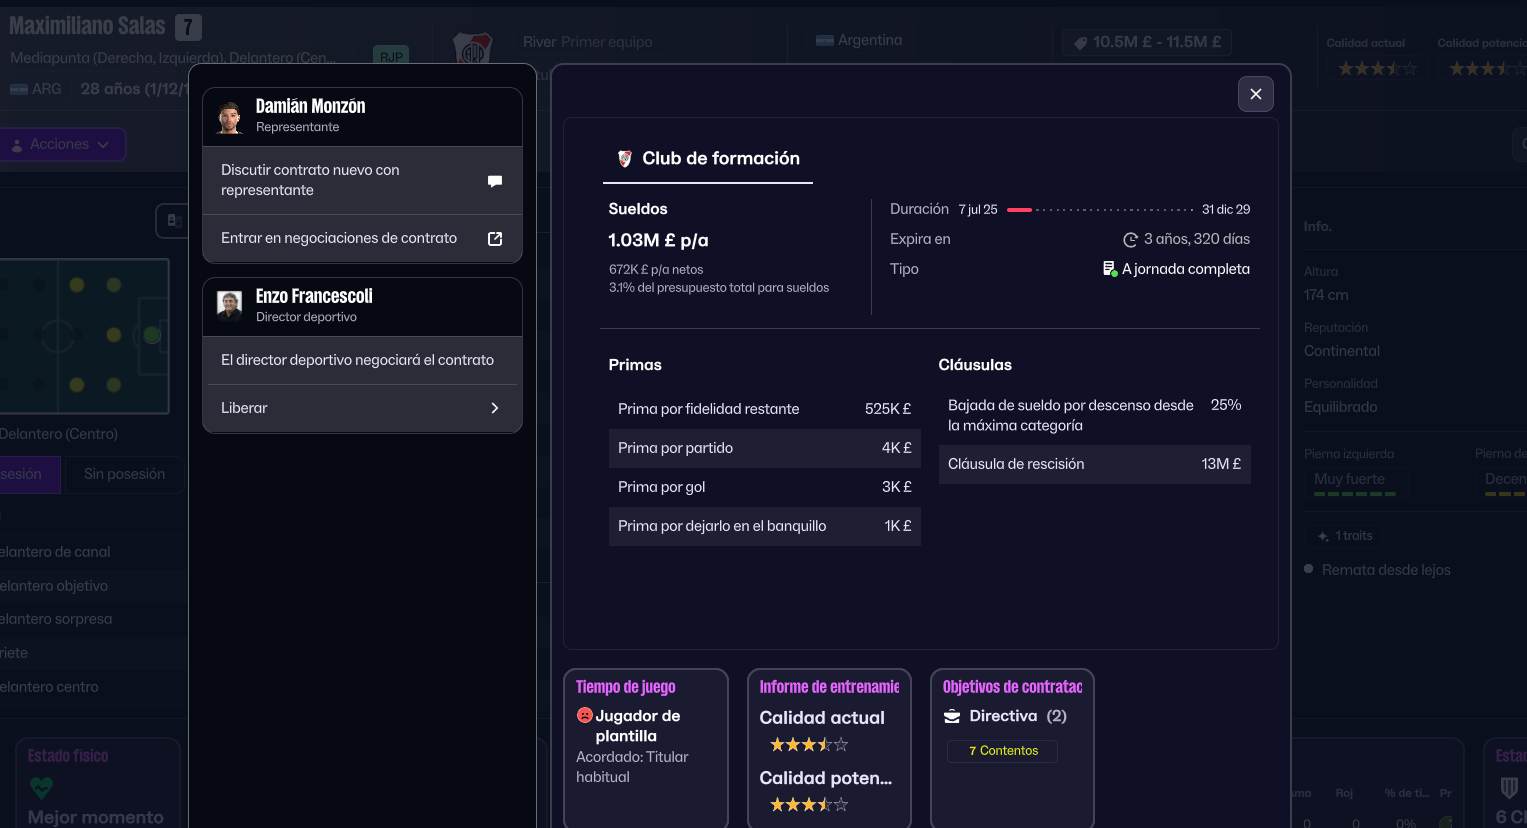Click the heart icon in the Estado físico card
Image resolution: width=1527 pixels, height=828 pixels.
pos(41,787)
